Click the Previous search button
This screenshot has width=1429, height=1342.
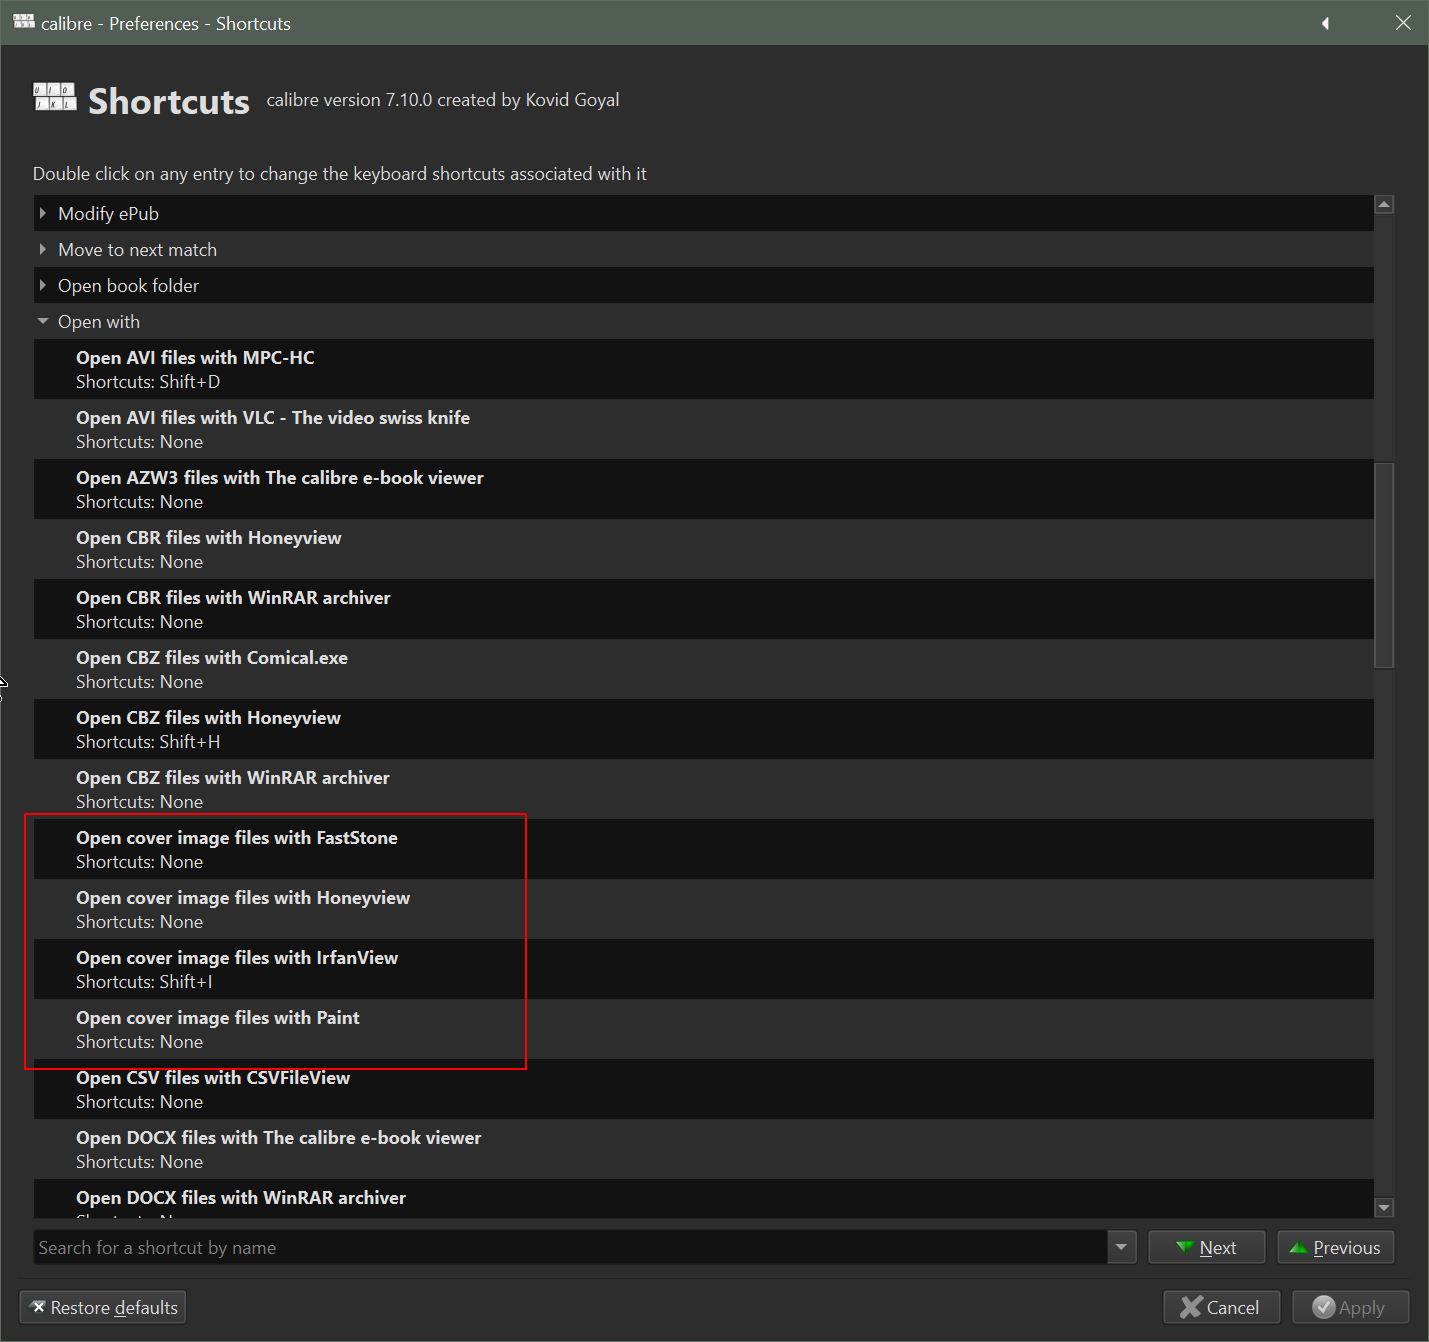1335,1247
